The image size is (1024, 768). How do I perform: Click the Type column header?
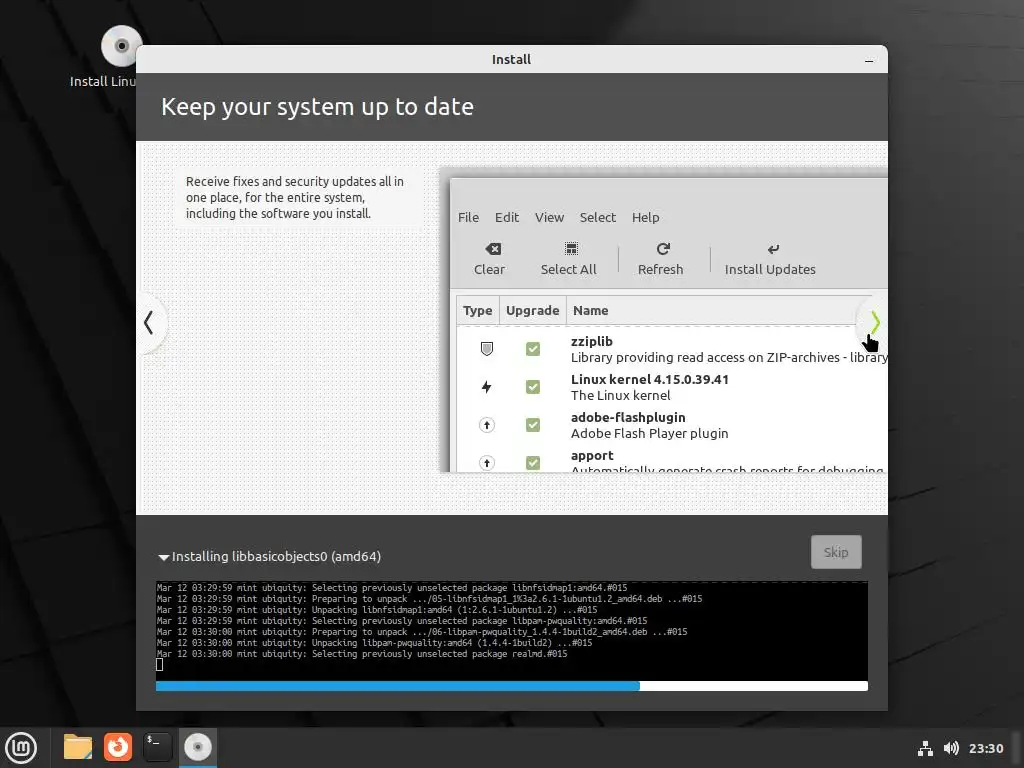477,310
